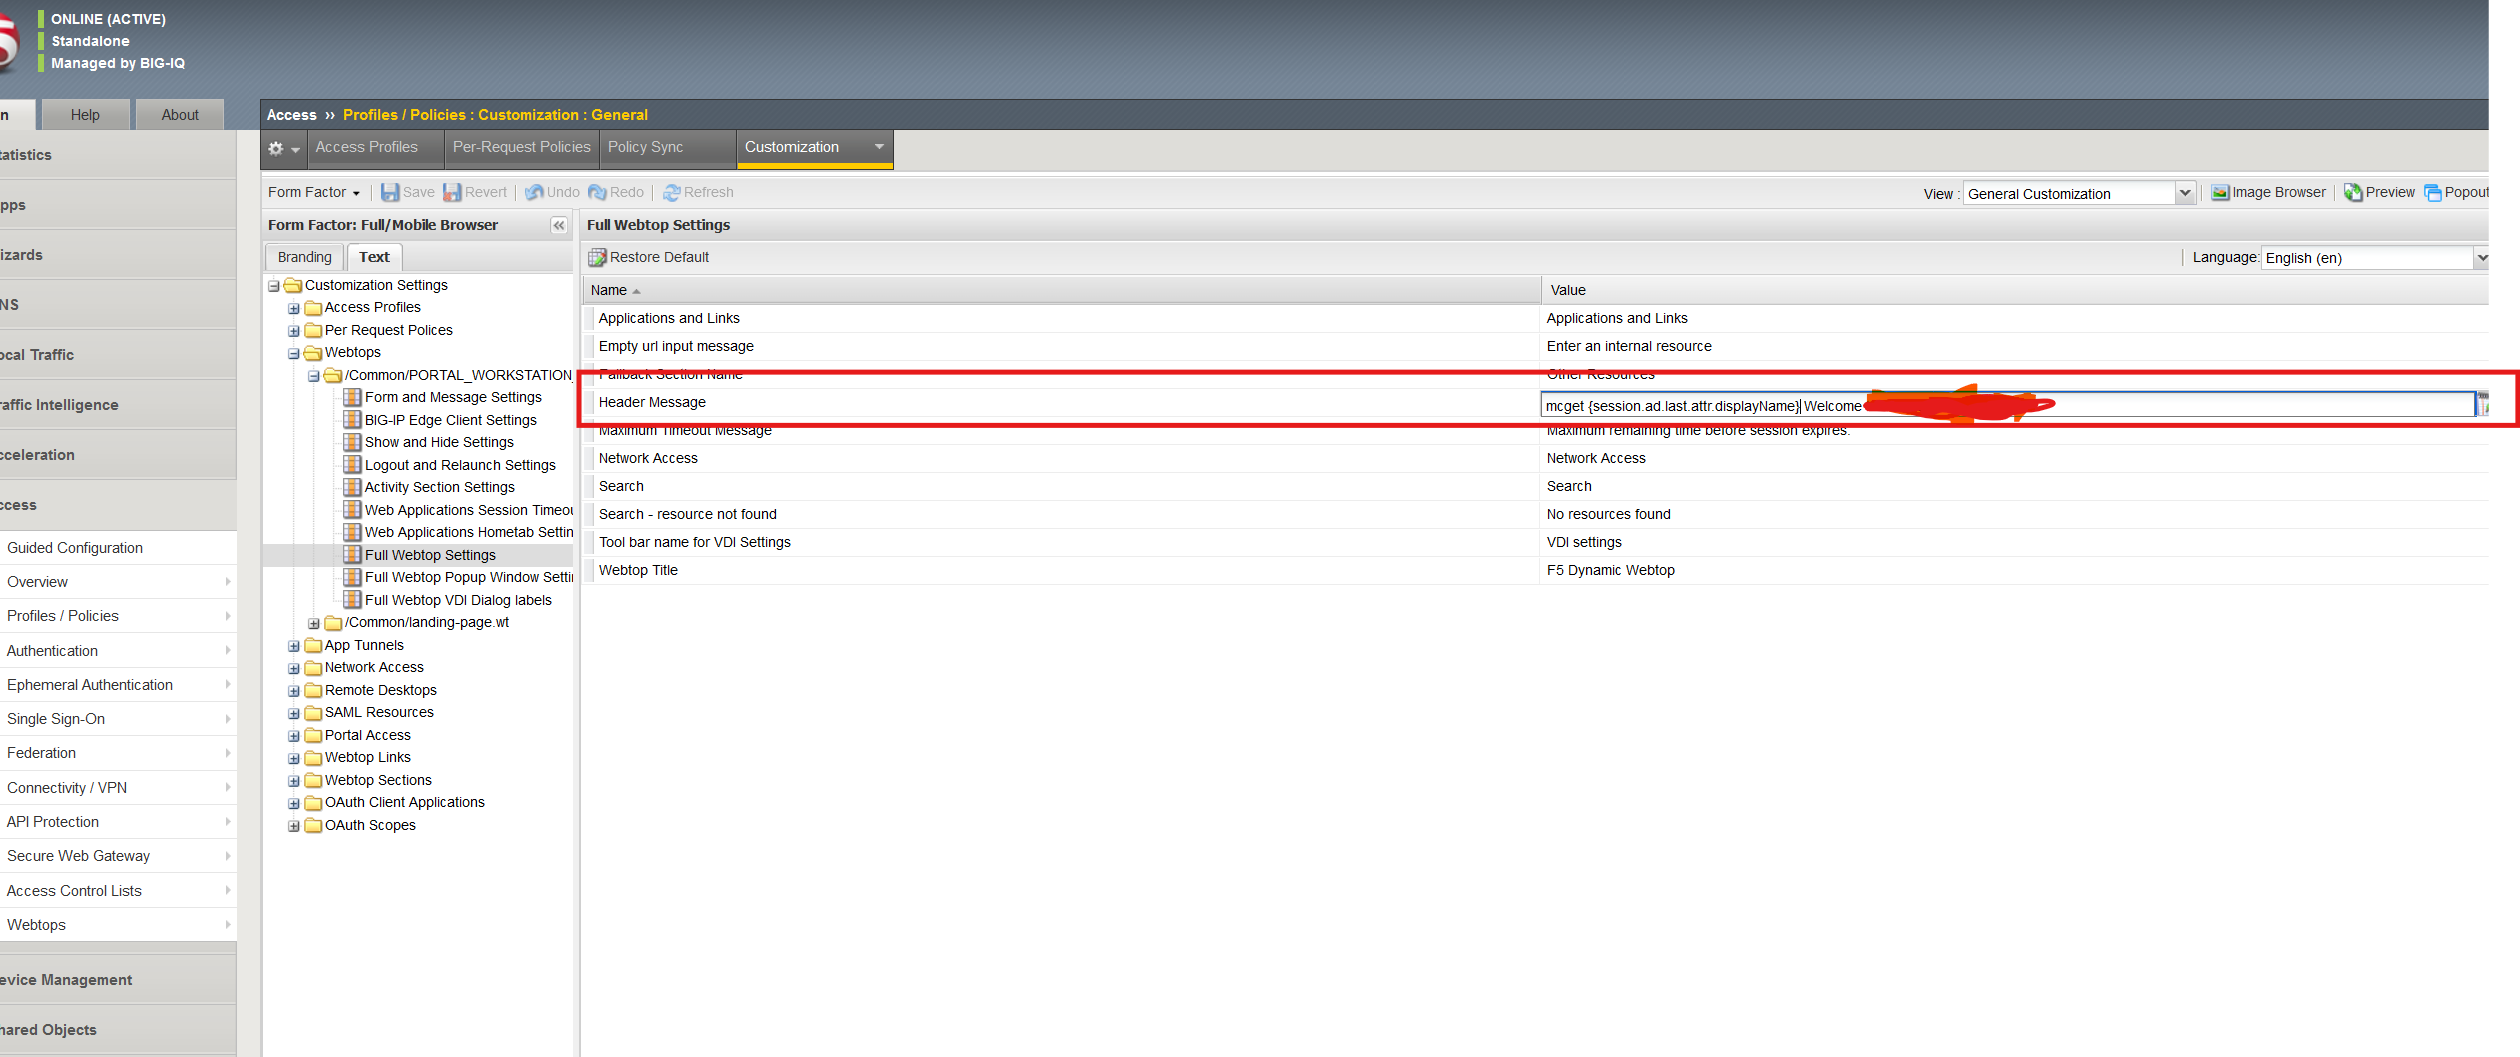Open the Help tab
The image size is (2520, 1057).
(85, 115)
